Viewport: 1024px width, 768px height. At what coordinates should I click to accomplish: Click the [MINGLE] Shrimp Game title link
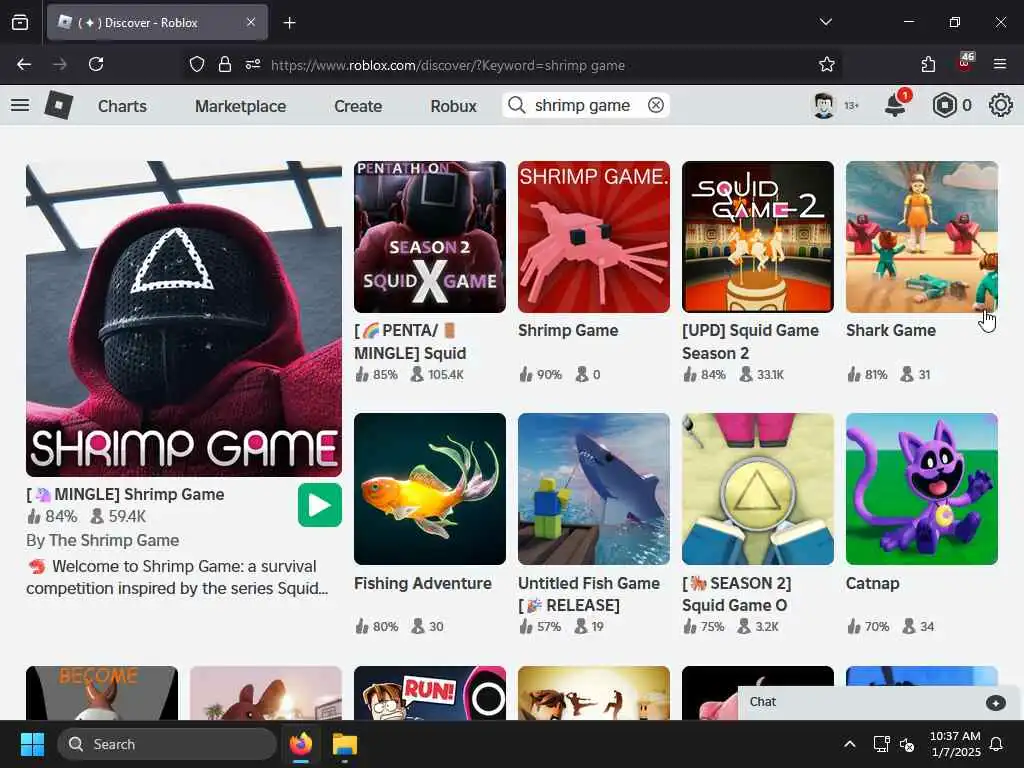125,494
